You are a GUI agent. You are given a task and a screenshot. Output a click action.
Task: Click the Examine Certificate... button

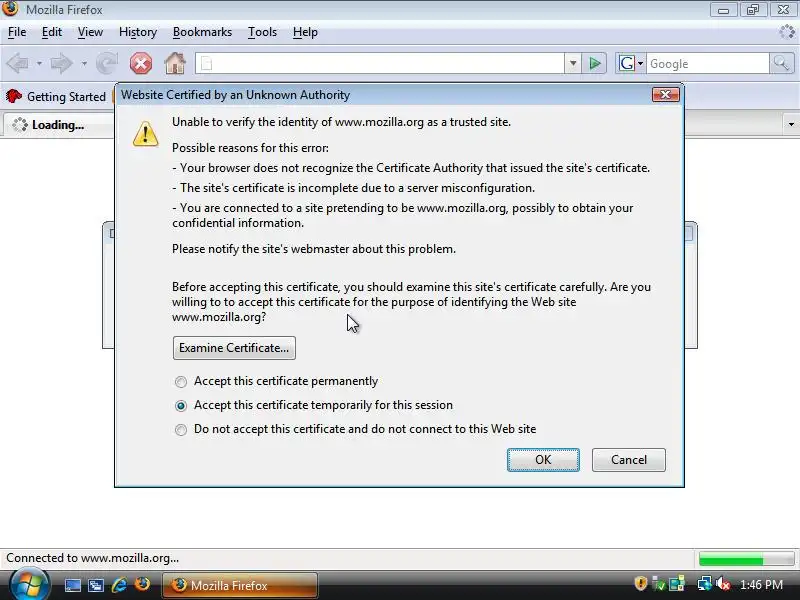click(x=234, y=348)
